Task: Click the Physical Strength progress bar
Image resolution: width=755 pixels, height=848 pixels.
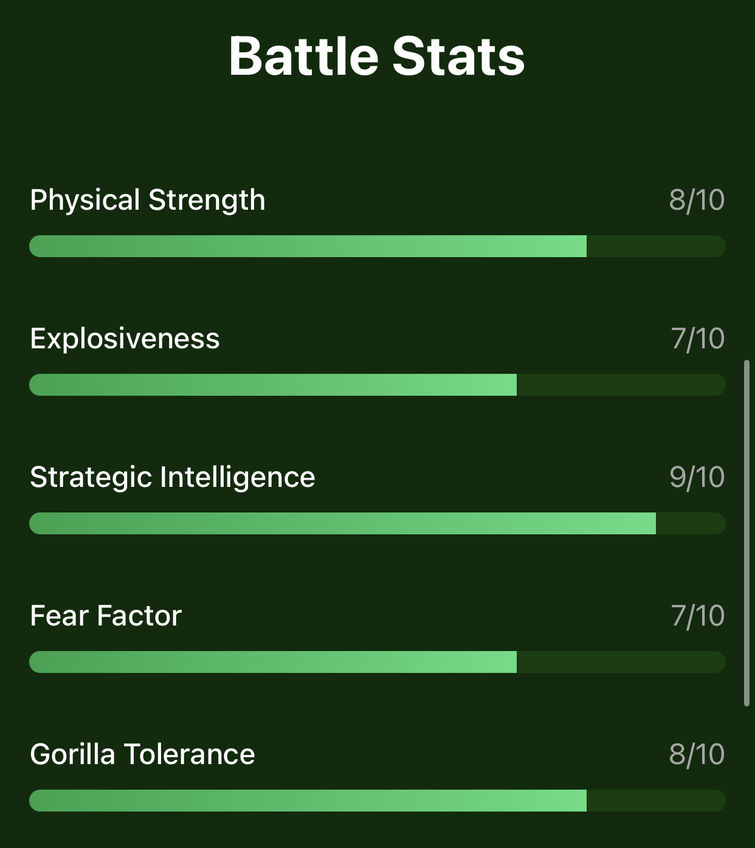Action: 377,246
